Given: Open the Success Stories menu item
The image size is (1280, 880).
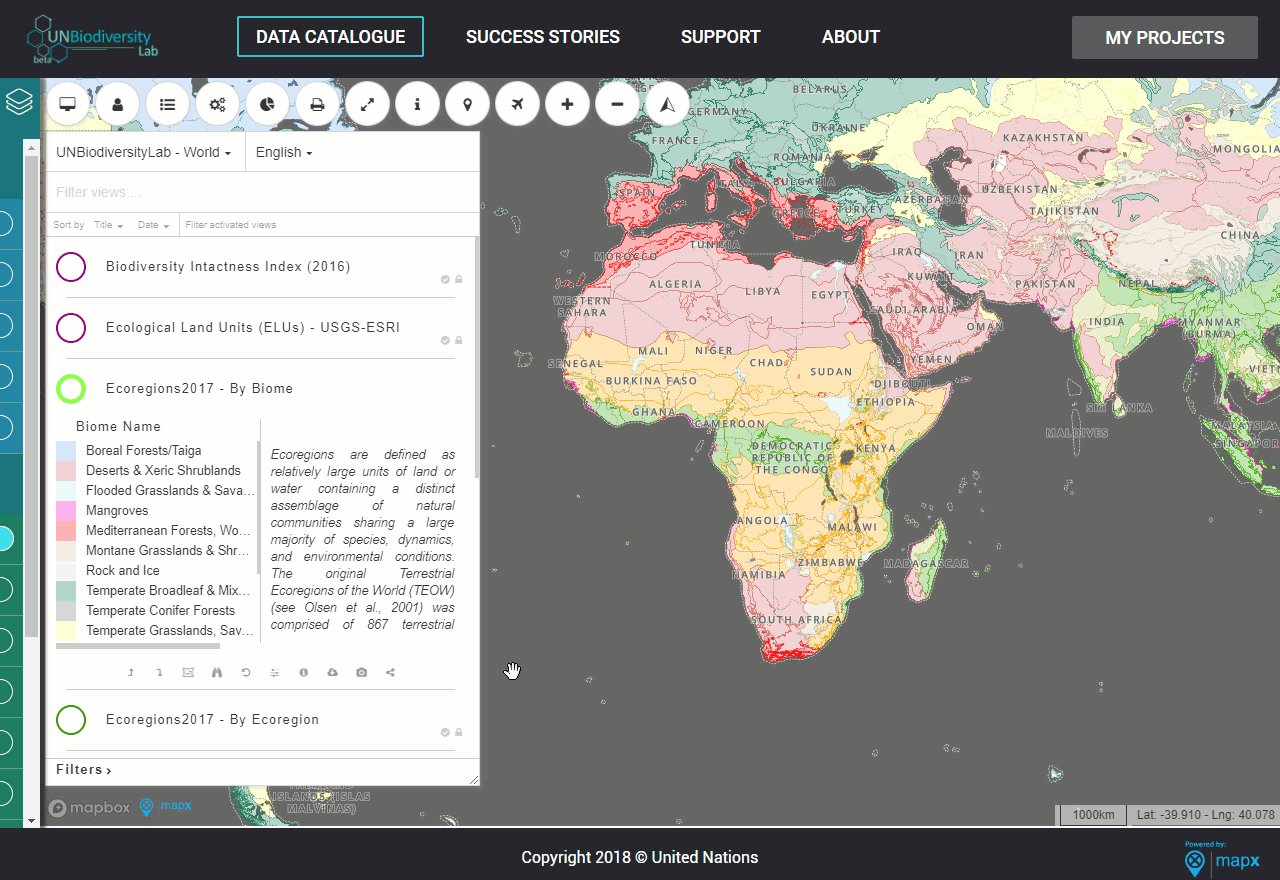Looking at the screenshot, I should point(543,37).
